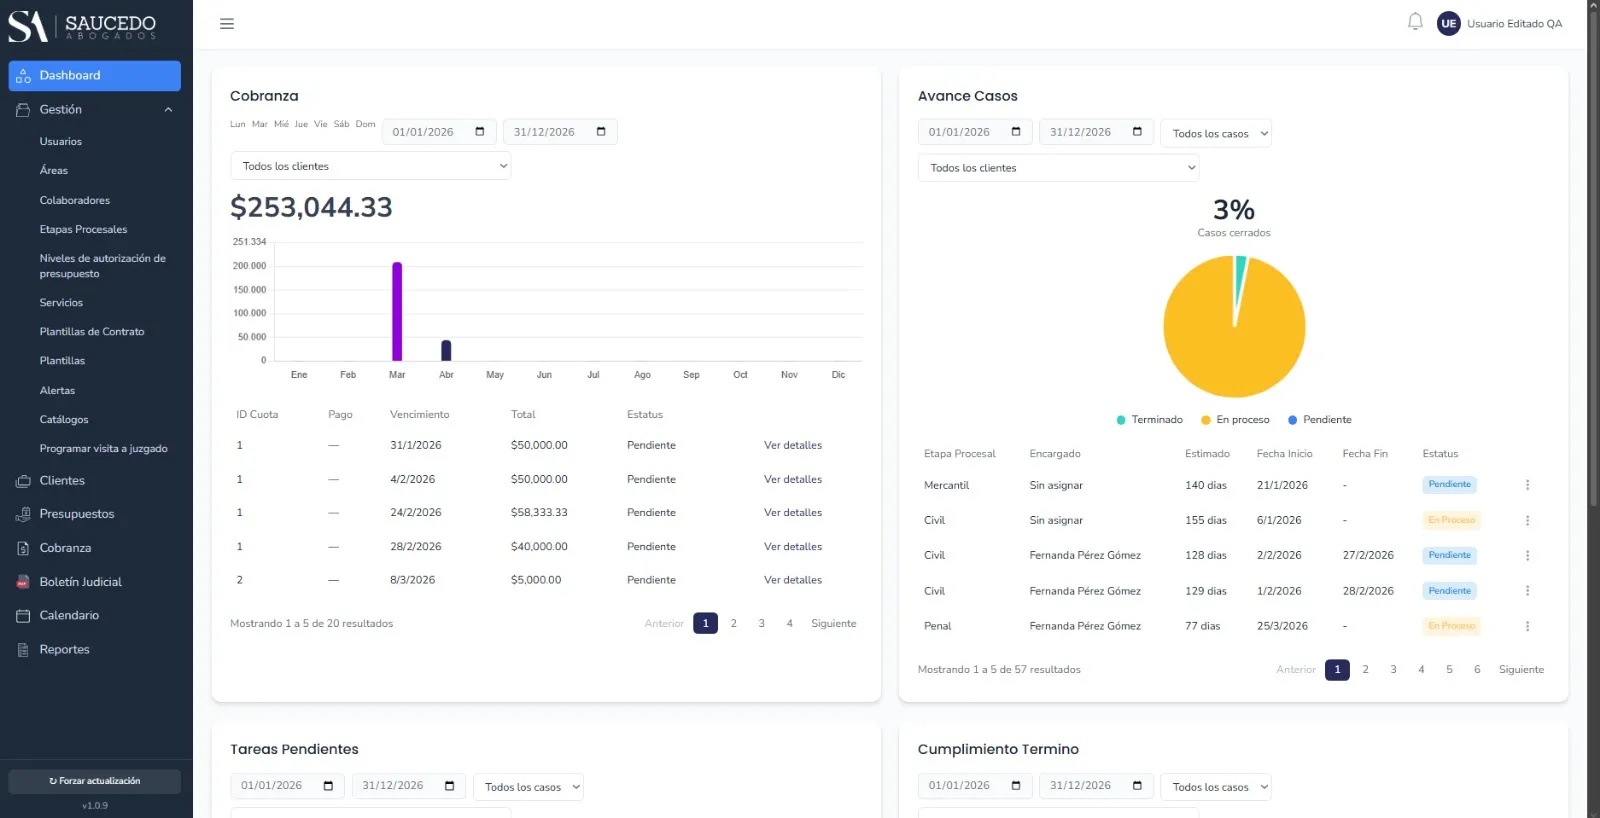1600x818 pixels.
Task: Open calendar picker for Cobranza start date
Action: coord(480,132)
